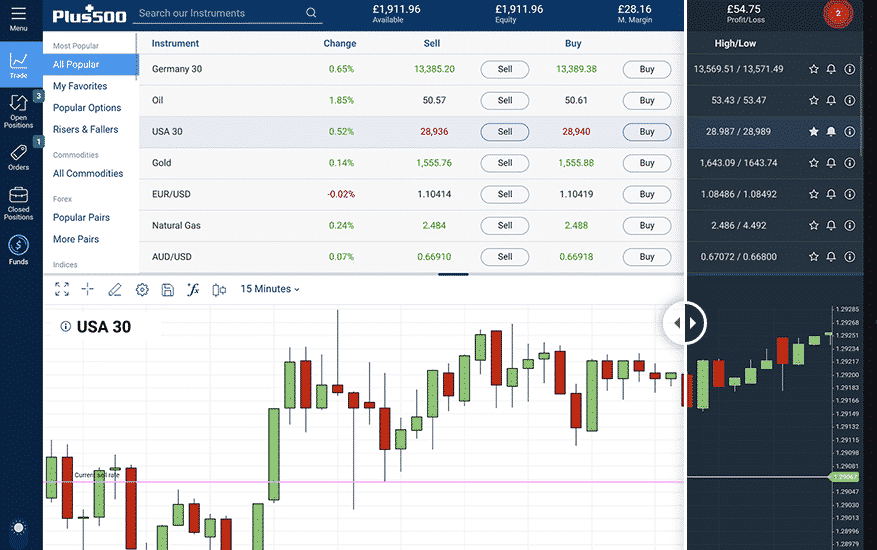Click the red notifications badge
This screenshot has height=550, width=877.
838,13
